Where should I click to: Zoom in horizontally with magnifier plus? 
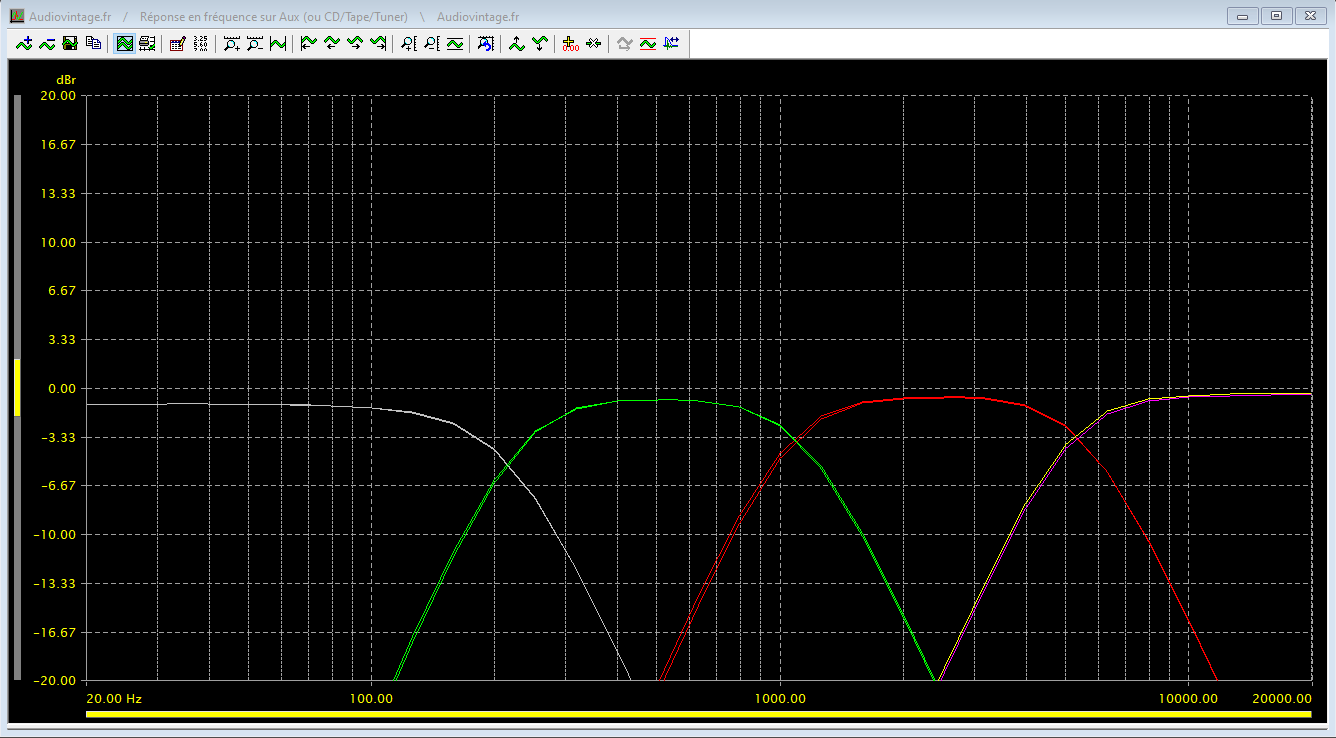click(231, 43)
